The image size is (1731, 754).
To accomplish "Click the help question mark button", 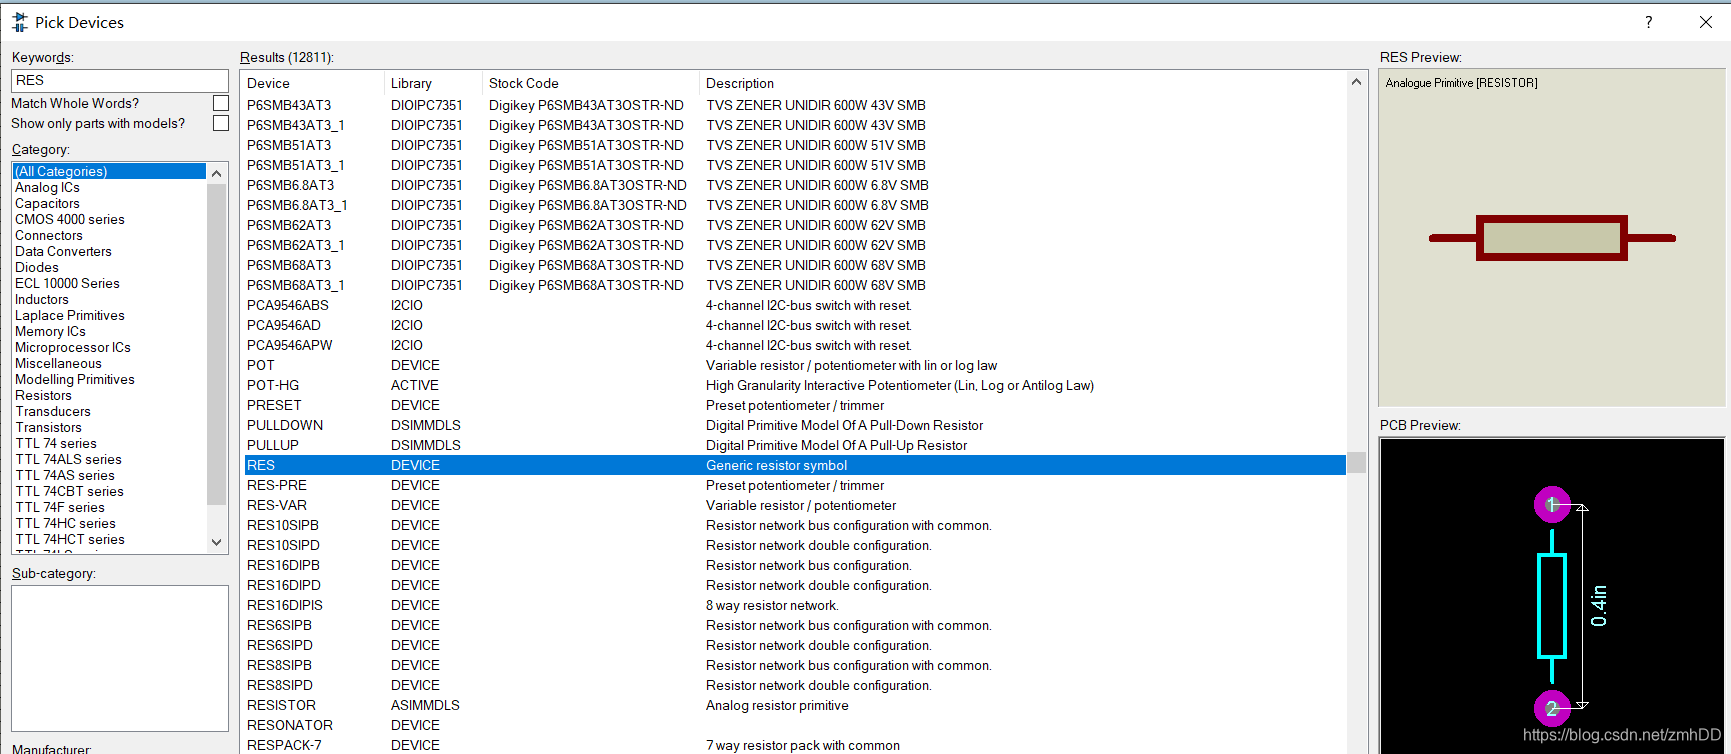I will pyautogui.click(x=1649, y=22).
